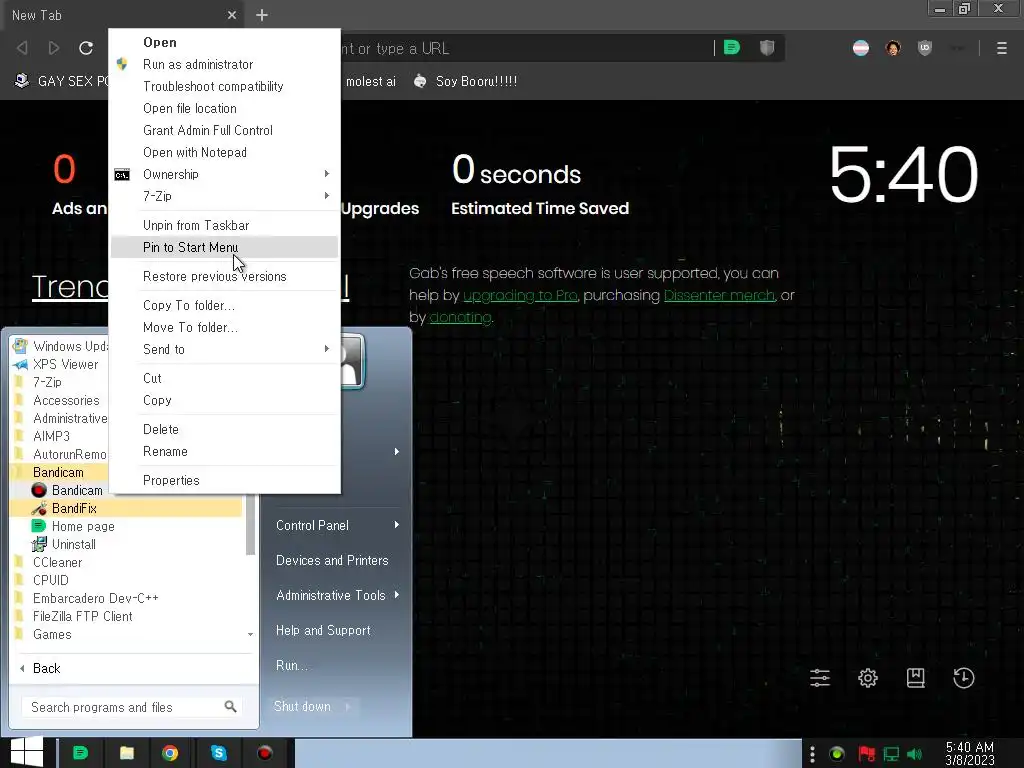This screenshot has width=1024, height=768.
Task: Open the Soy Booru!!!!! bookmark
Action: coord(465,81)
